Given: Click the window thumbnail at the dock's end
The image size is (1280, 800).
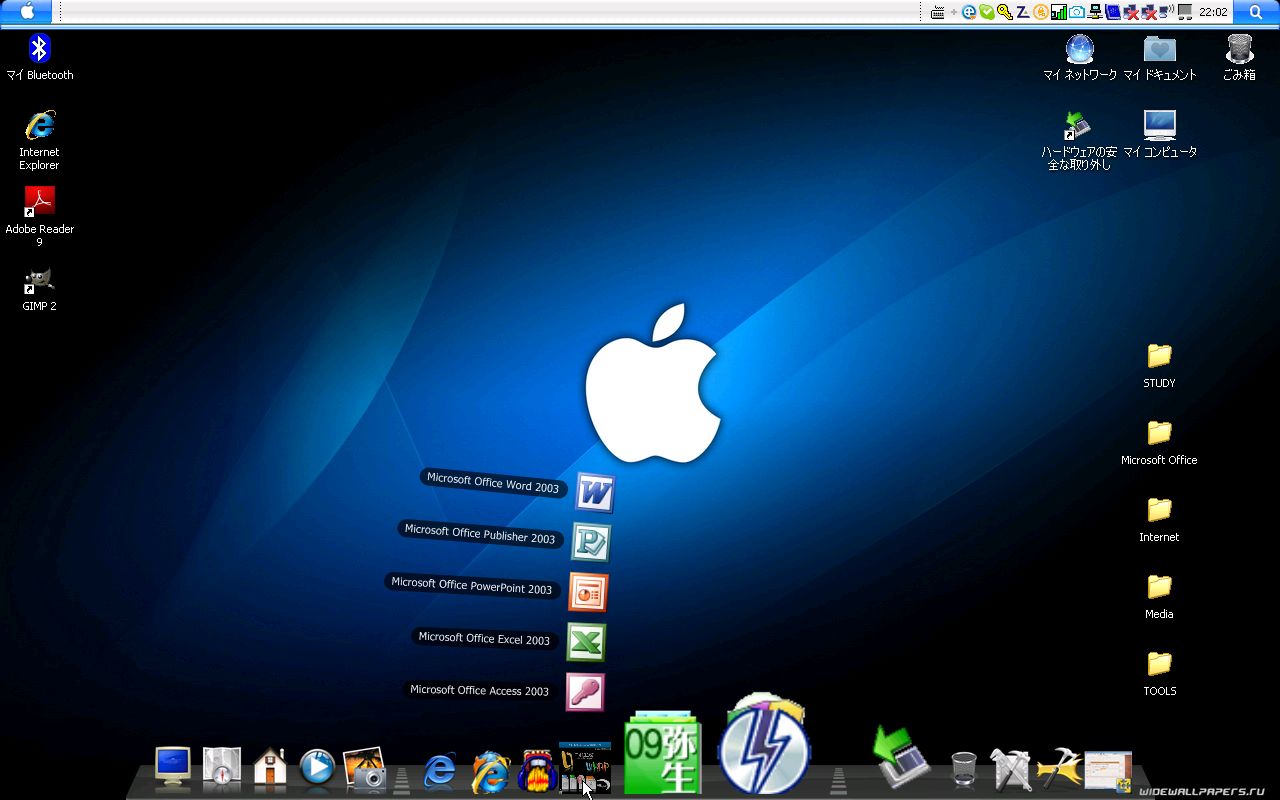Looking at the screenshot, I should (x=1108, y=770).
